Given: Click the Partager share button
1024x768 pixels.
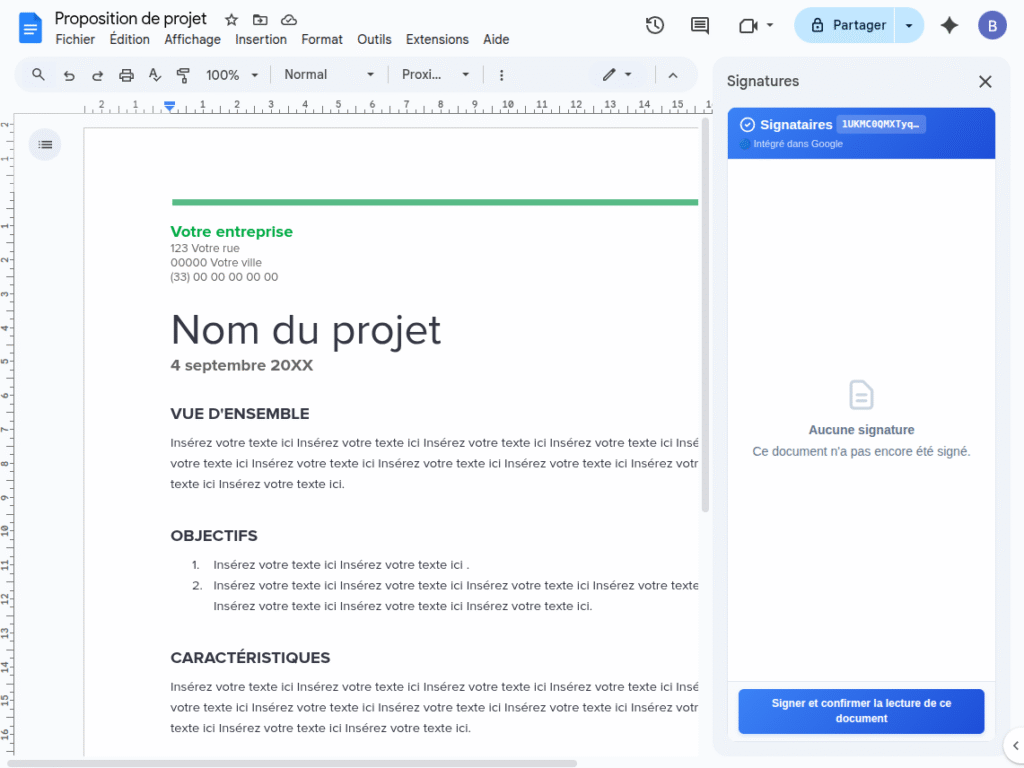Looking at the screenshot, I should tap(848, 25).
